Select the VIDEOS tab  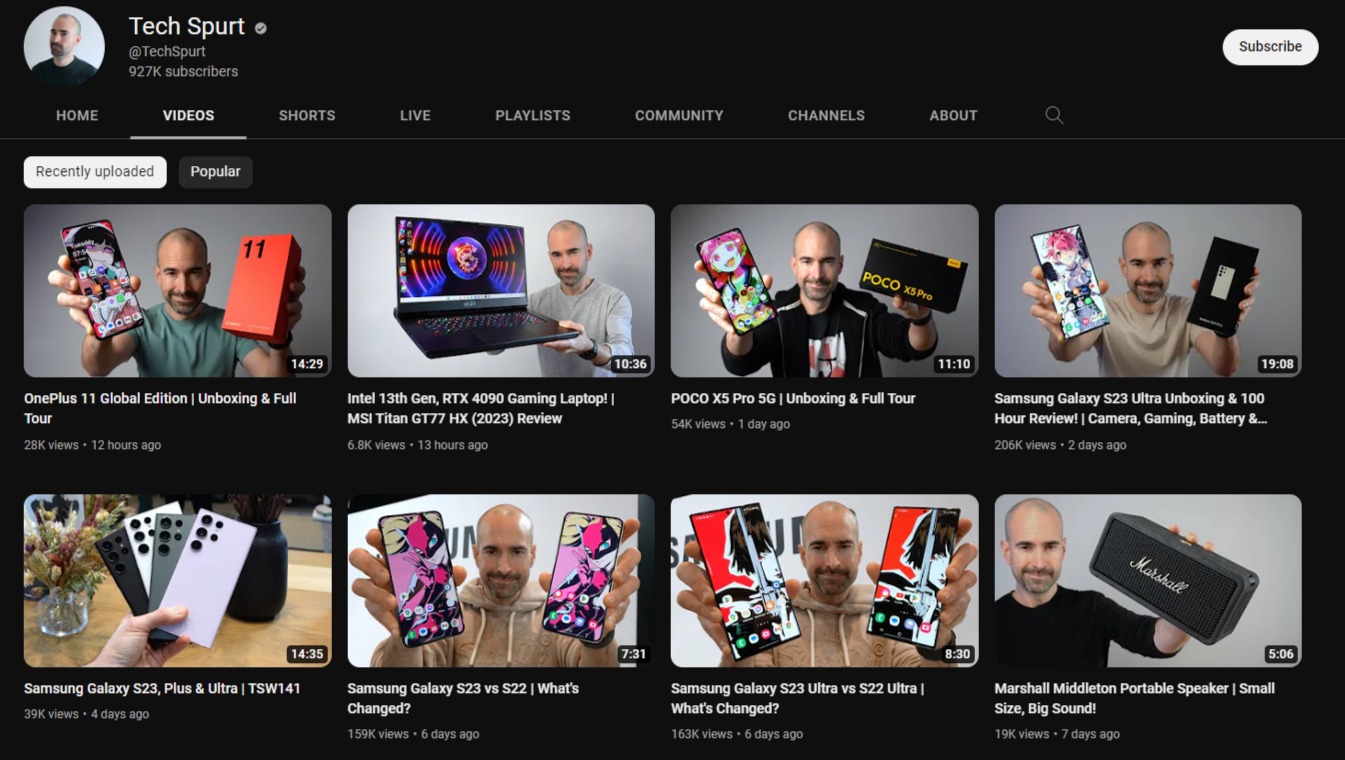(x=188, y=115)
